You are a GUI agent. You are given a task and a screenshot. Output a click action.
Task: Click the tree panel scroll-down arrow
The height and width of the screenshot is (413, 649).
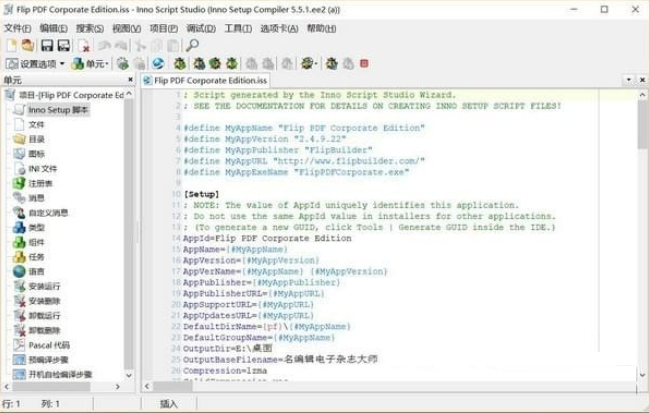[129, 375]
